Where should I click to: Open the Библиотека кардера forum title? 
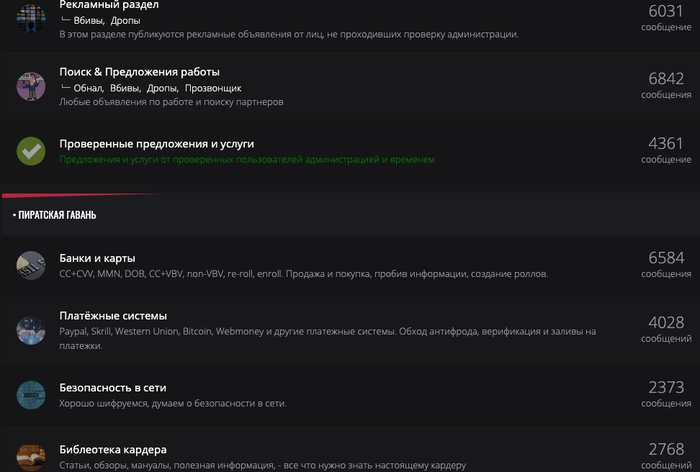tap(112, 449)
